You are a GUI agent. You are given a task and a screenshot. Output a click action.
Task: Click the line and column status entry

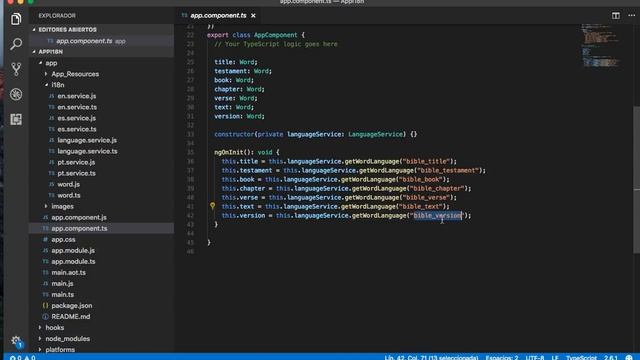tap(431, 357)
